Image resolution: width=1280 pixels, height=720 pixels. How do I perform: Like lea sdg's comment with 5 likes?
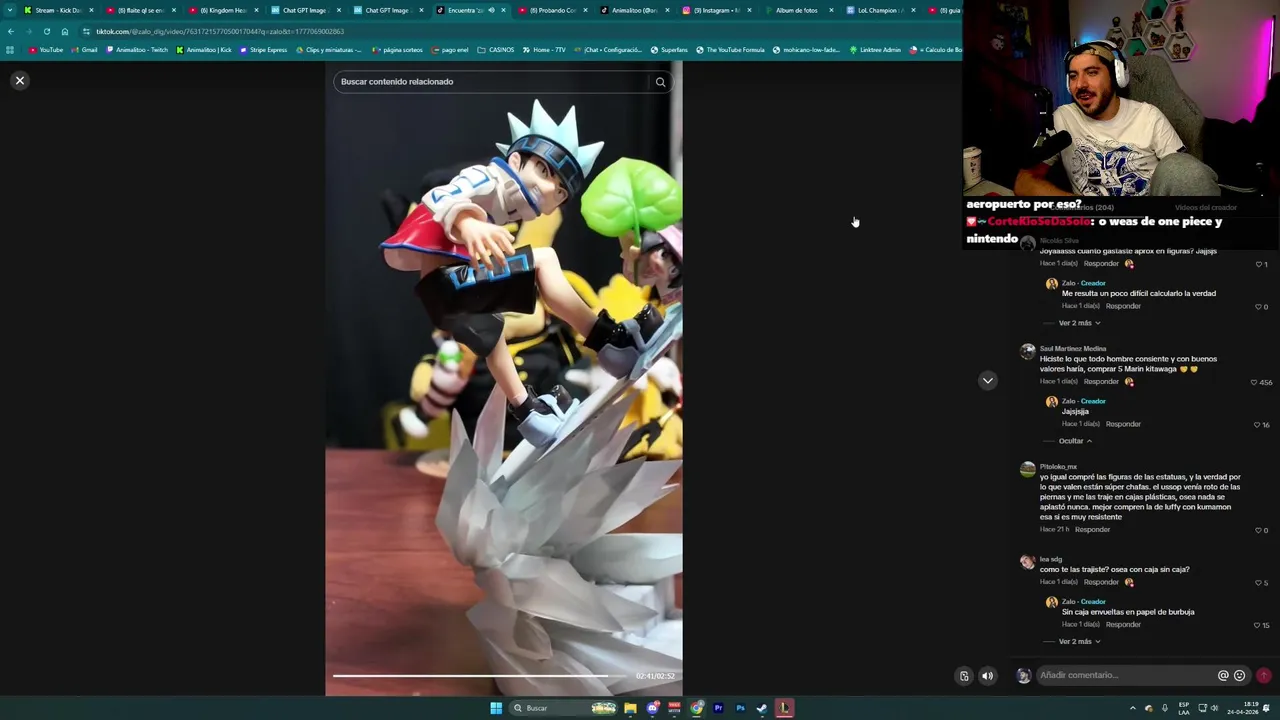coord(1258,582)
